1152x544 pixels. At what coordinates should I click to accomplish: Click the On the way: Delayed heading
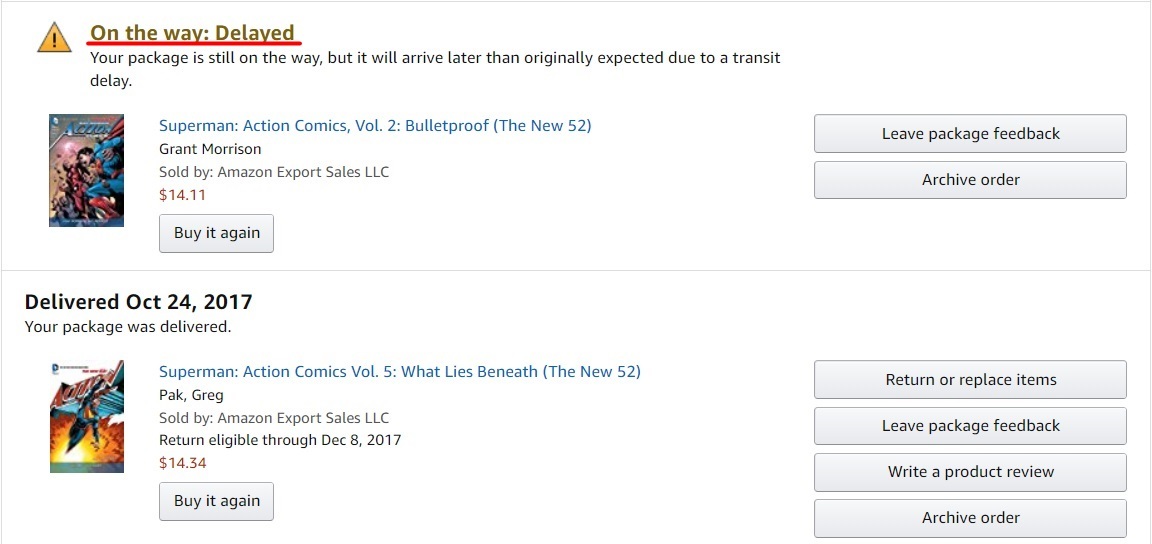point(192,33)
